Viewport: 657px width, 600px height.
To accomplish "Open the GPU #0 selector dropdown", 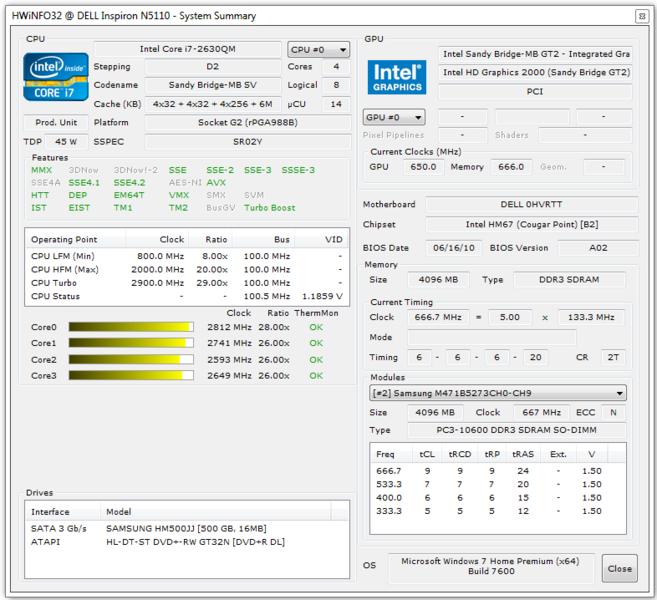I will [394, 117].
